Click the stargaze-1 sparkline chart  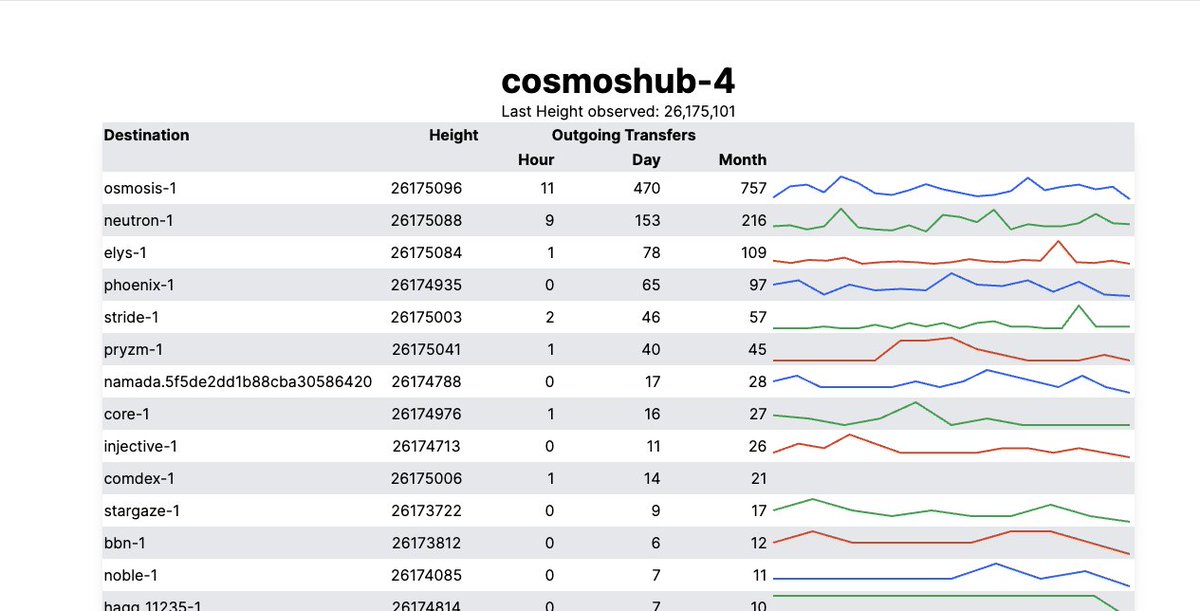point(951,510)
